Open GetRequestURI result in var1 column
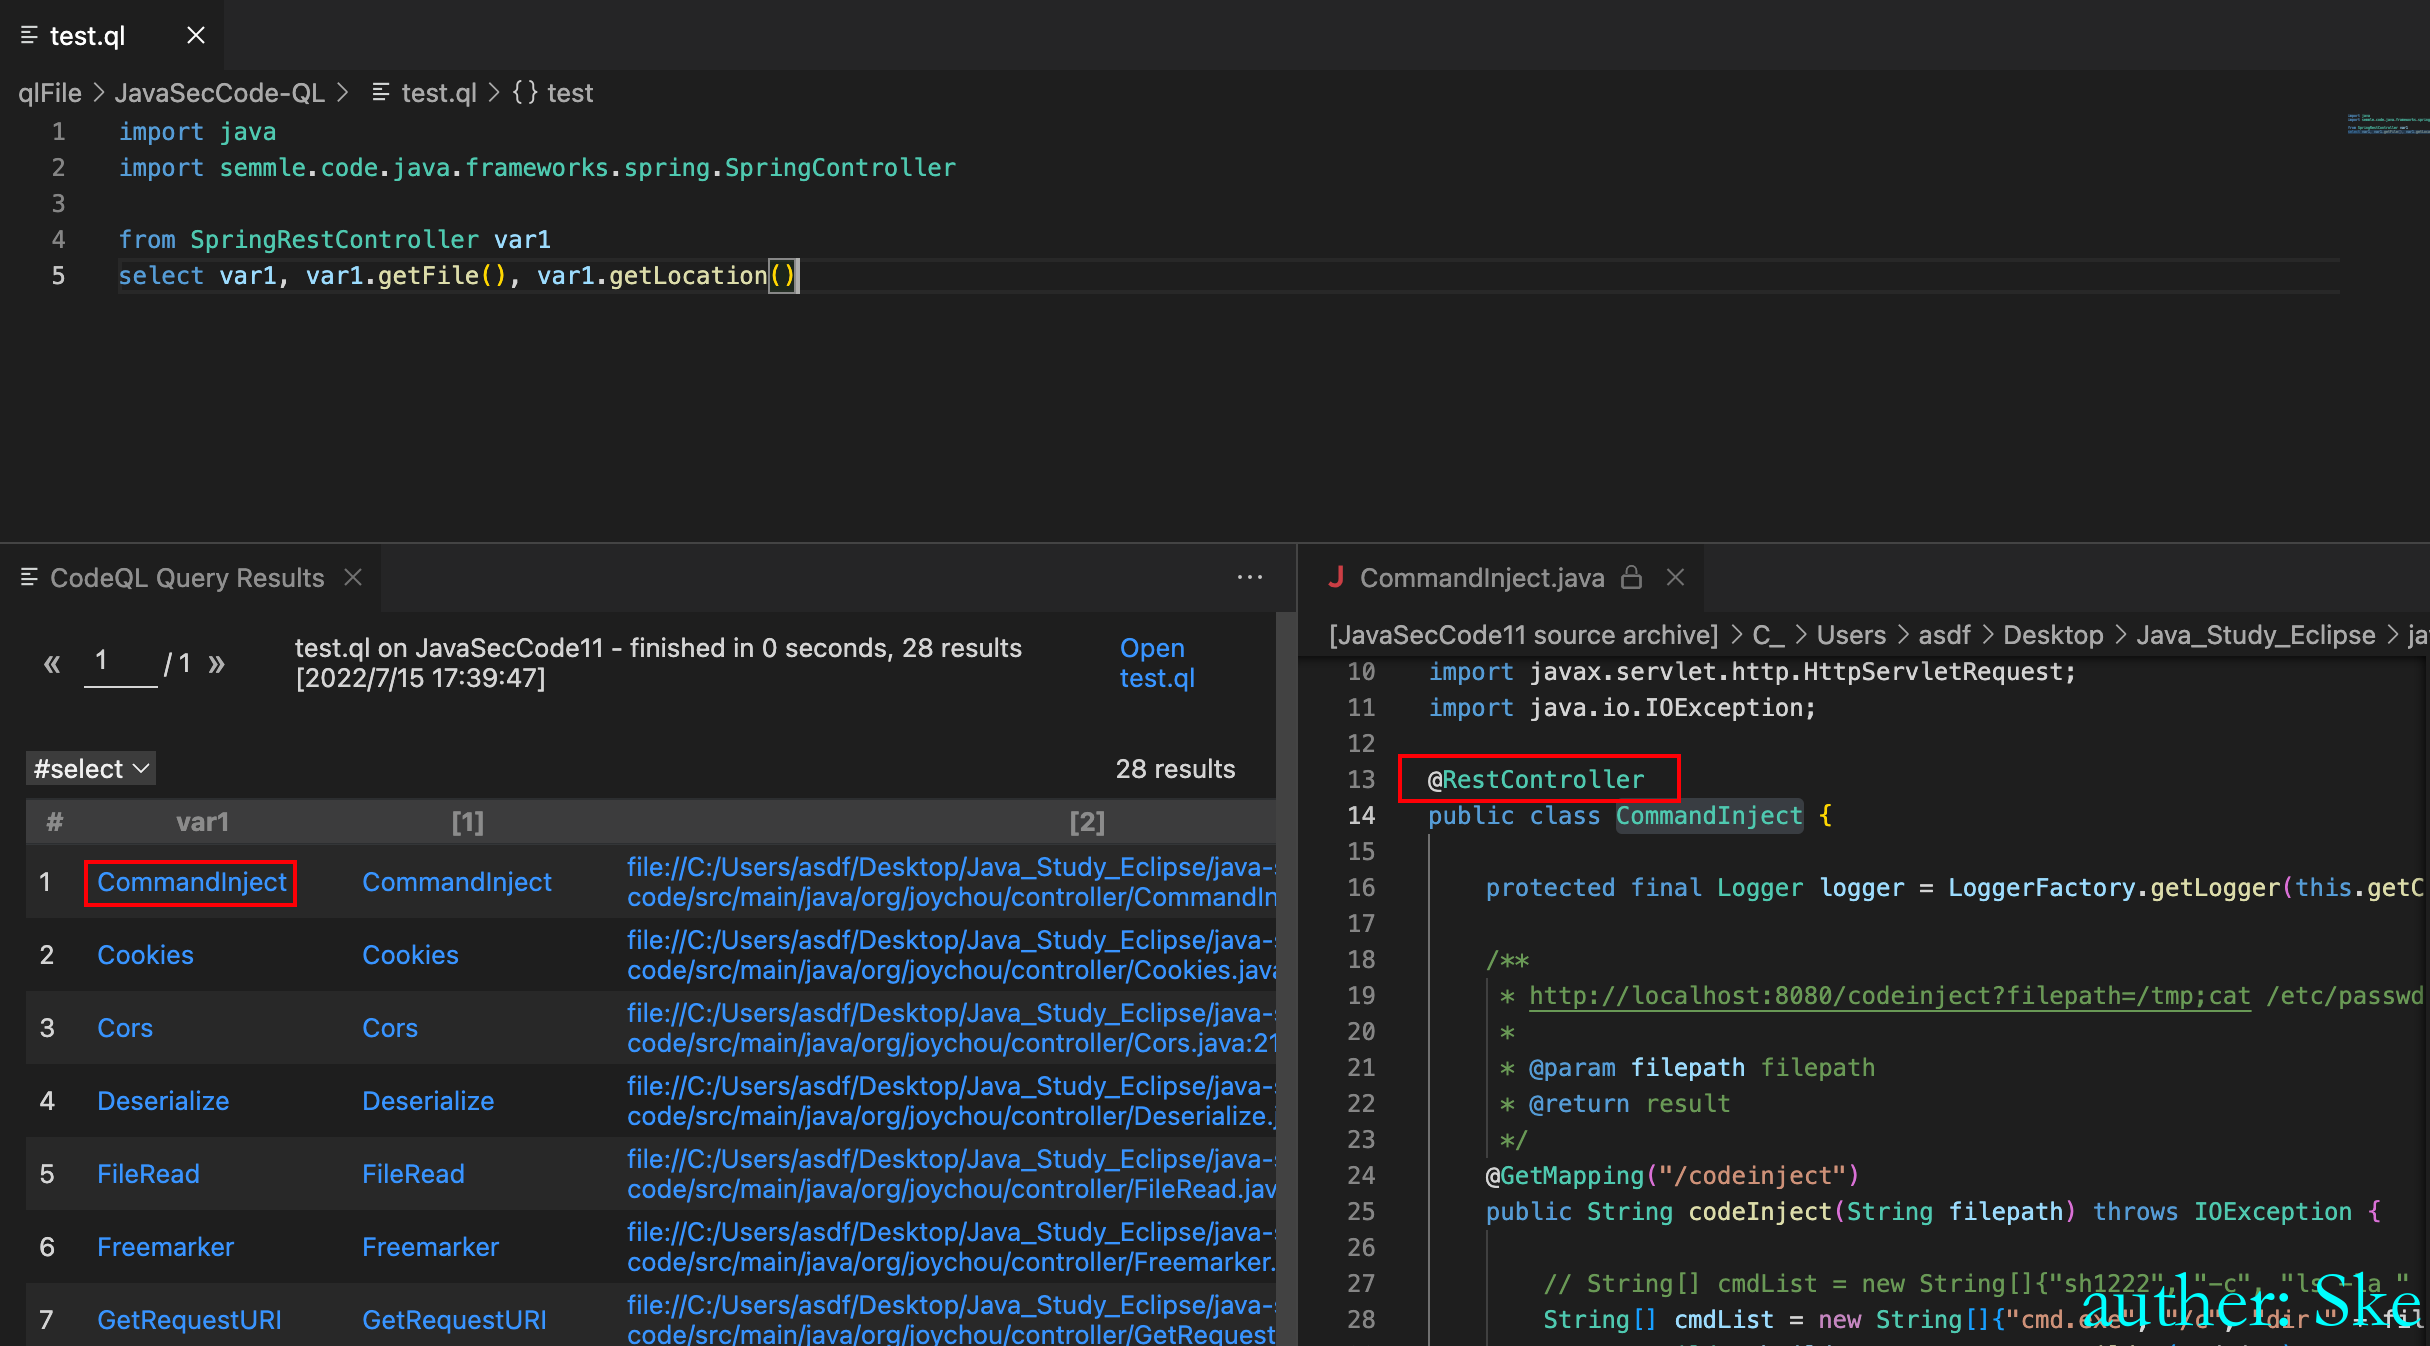Image resolution: width=2430 pixels, height=1346 pixels. pos(189,1320)
